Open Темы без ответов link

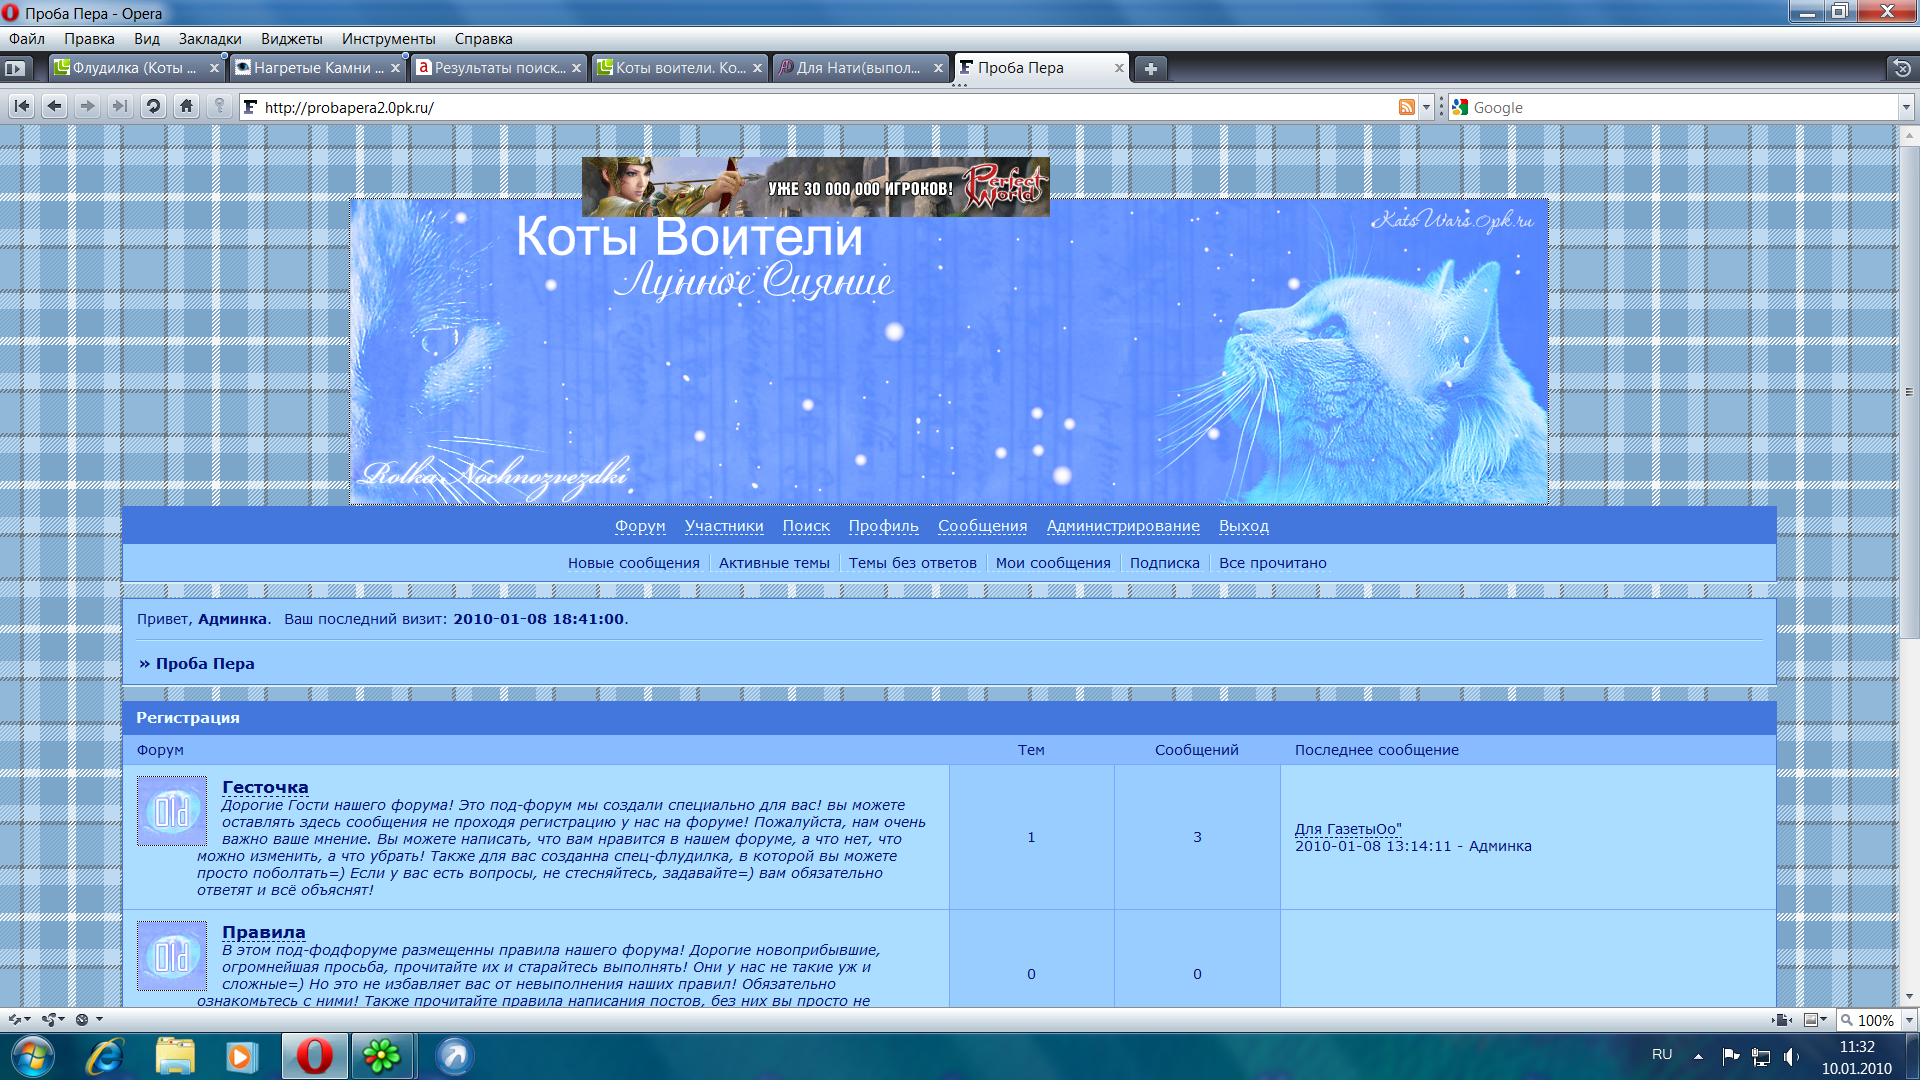[913, 563]
